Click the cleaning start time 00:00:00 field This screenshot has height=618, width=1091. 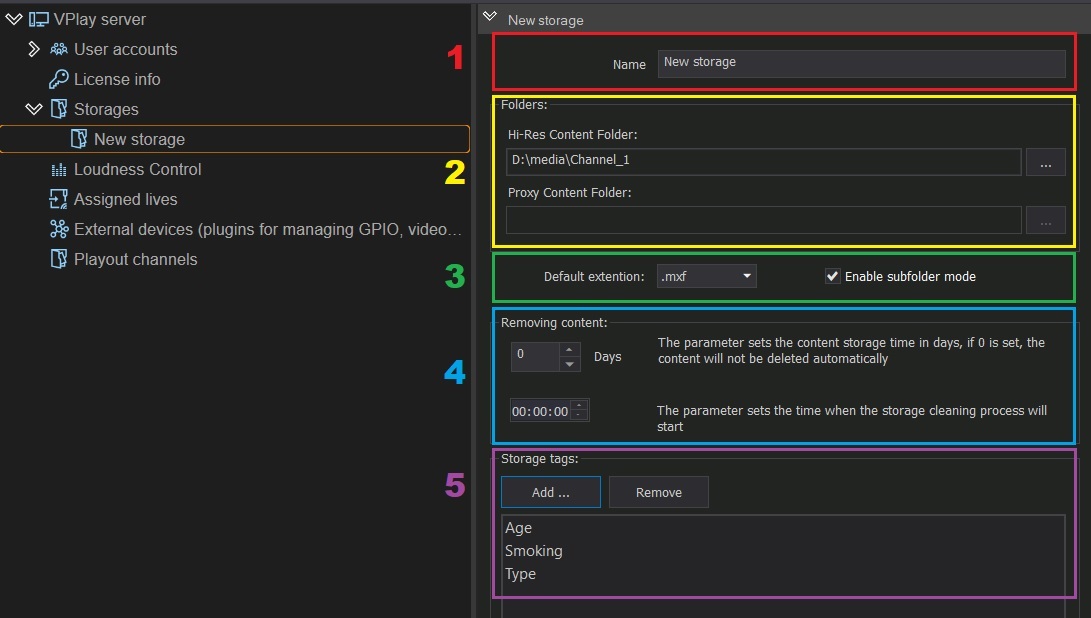pos(540,411)
